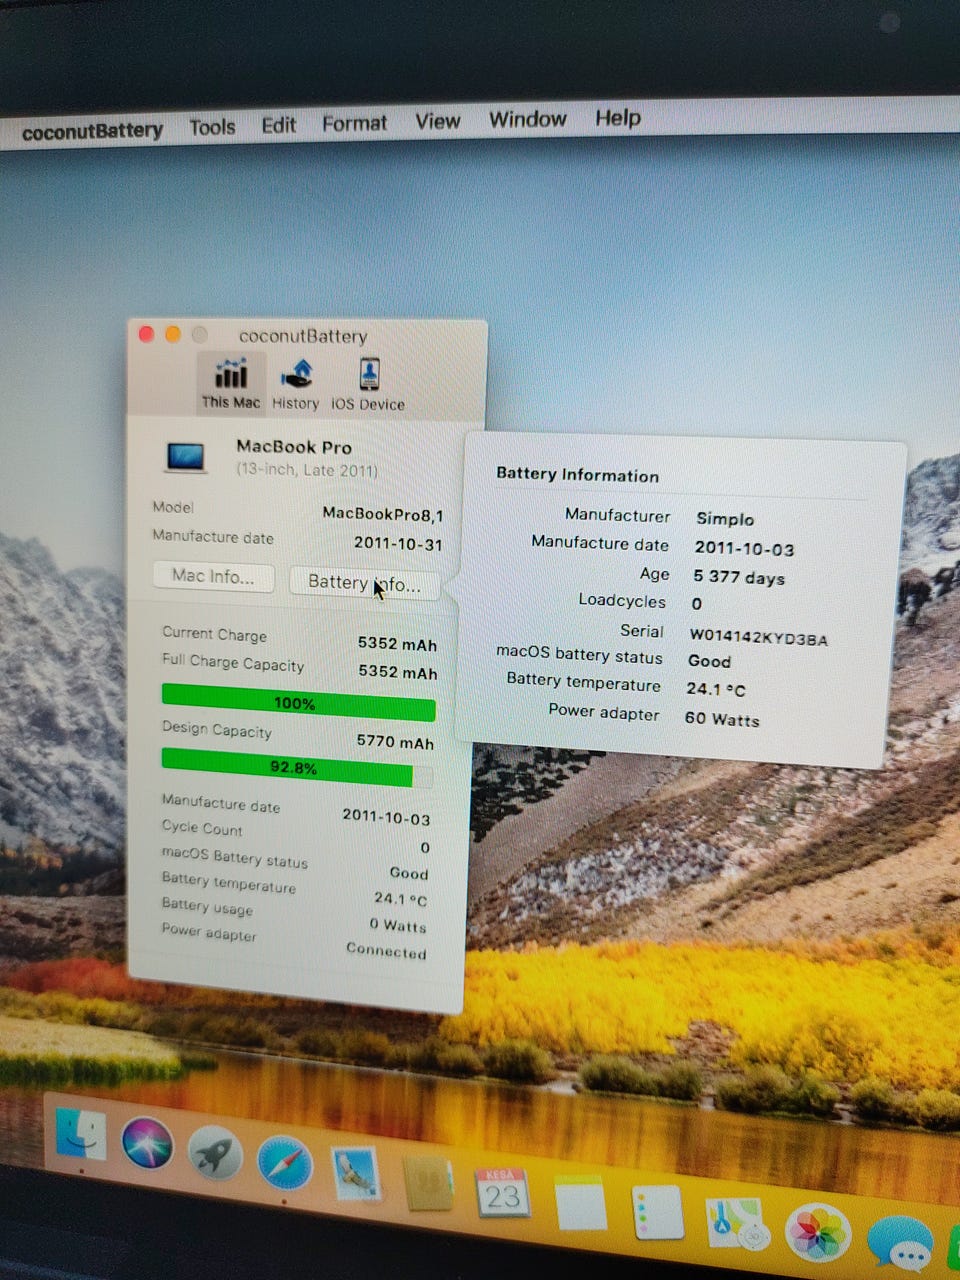Open the Notes icon in dock

(580, 1203)
